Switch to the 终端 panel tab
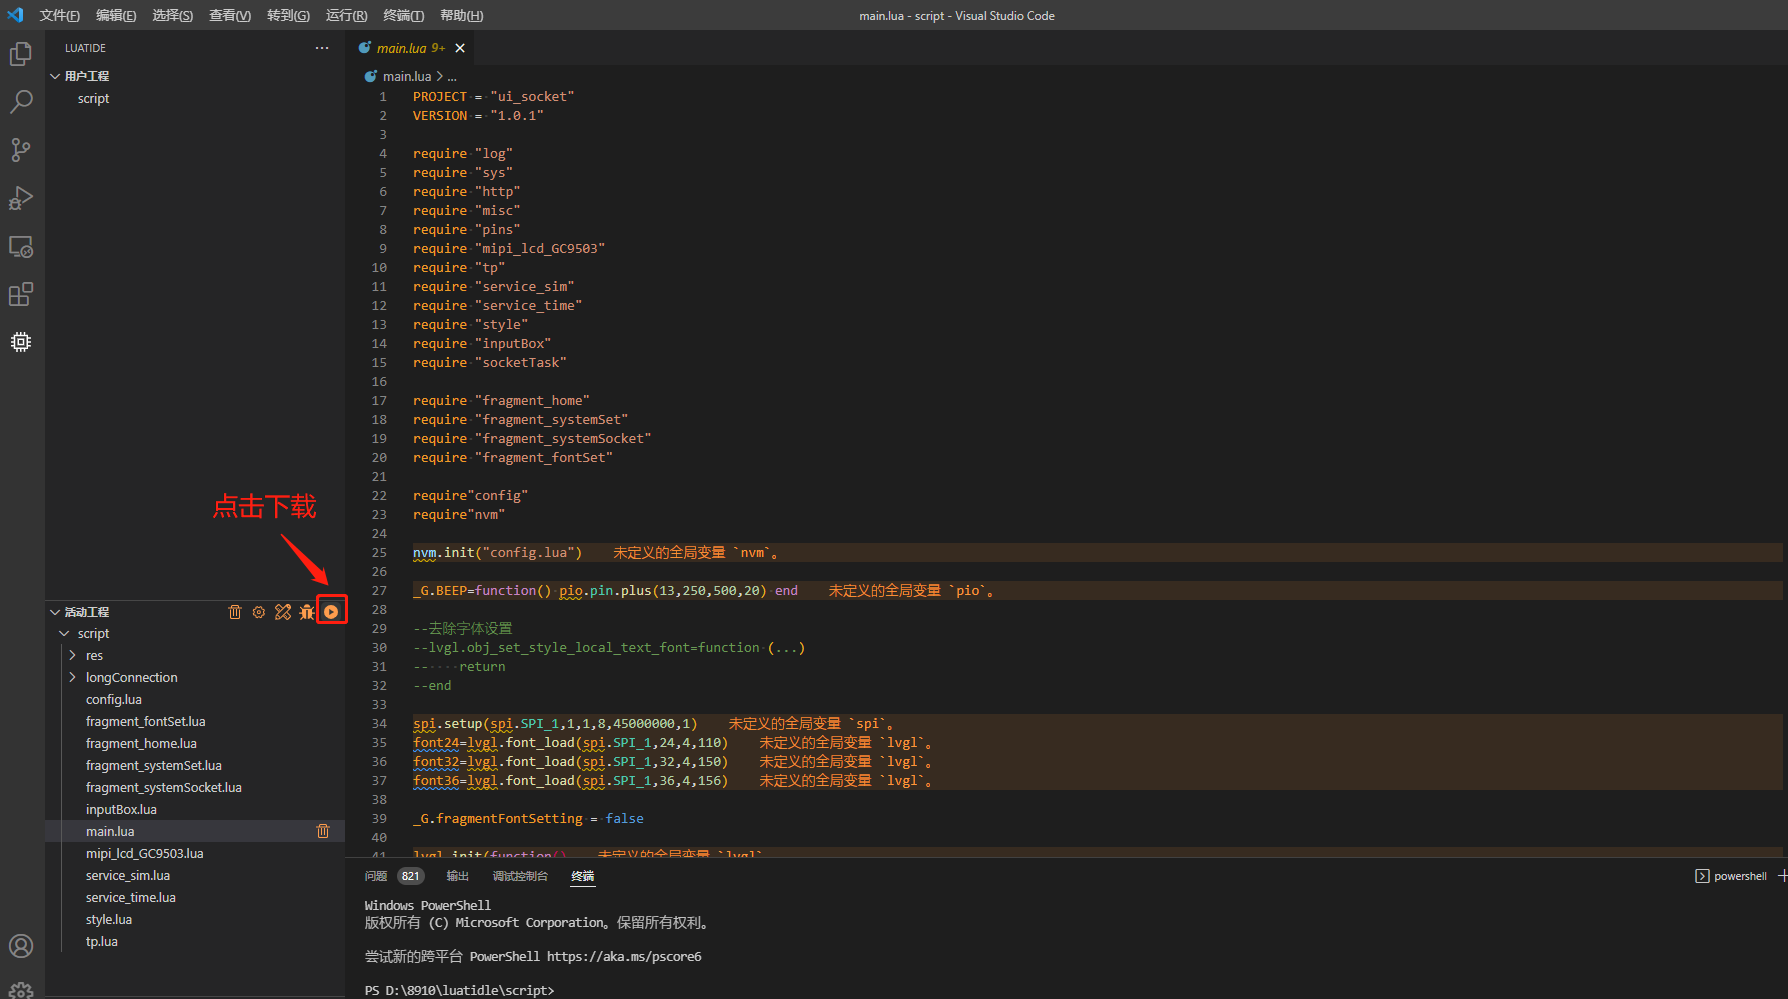Screen dimensions: 1788x999 (x=583, y=876)
